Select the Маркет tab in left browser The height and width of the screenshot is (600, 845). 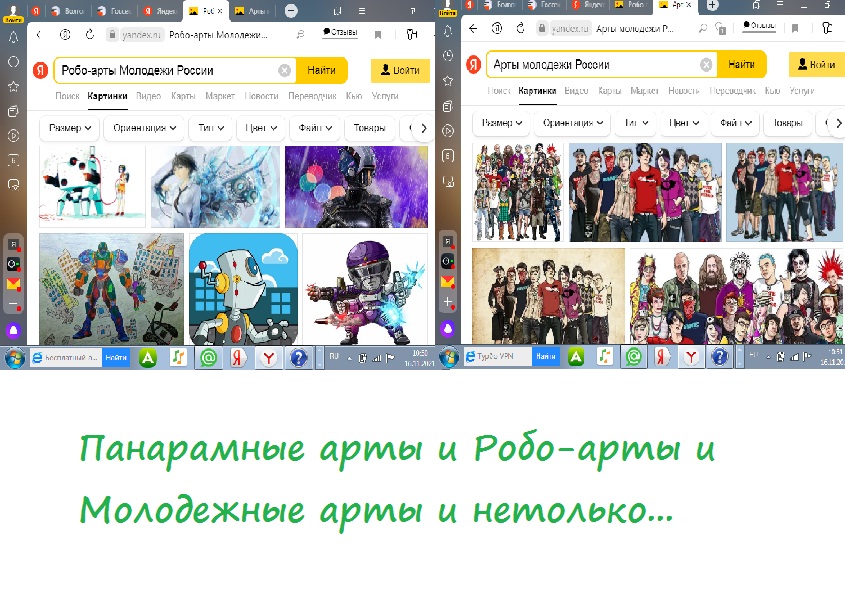pos(220,96)
